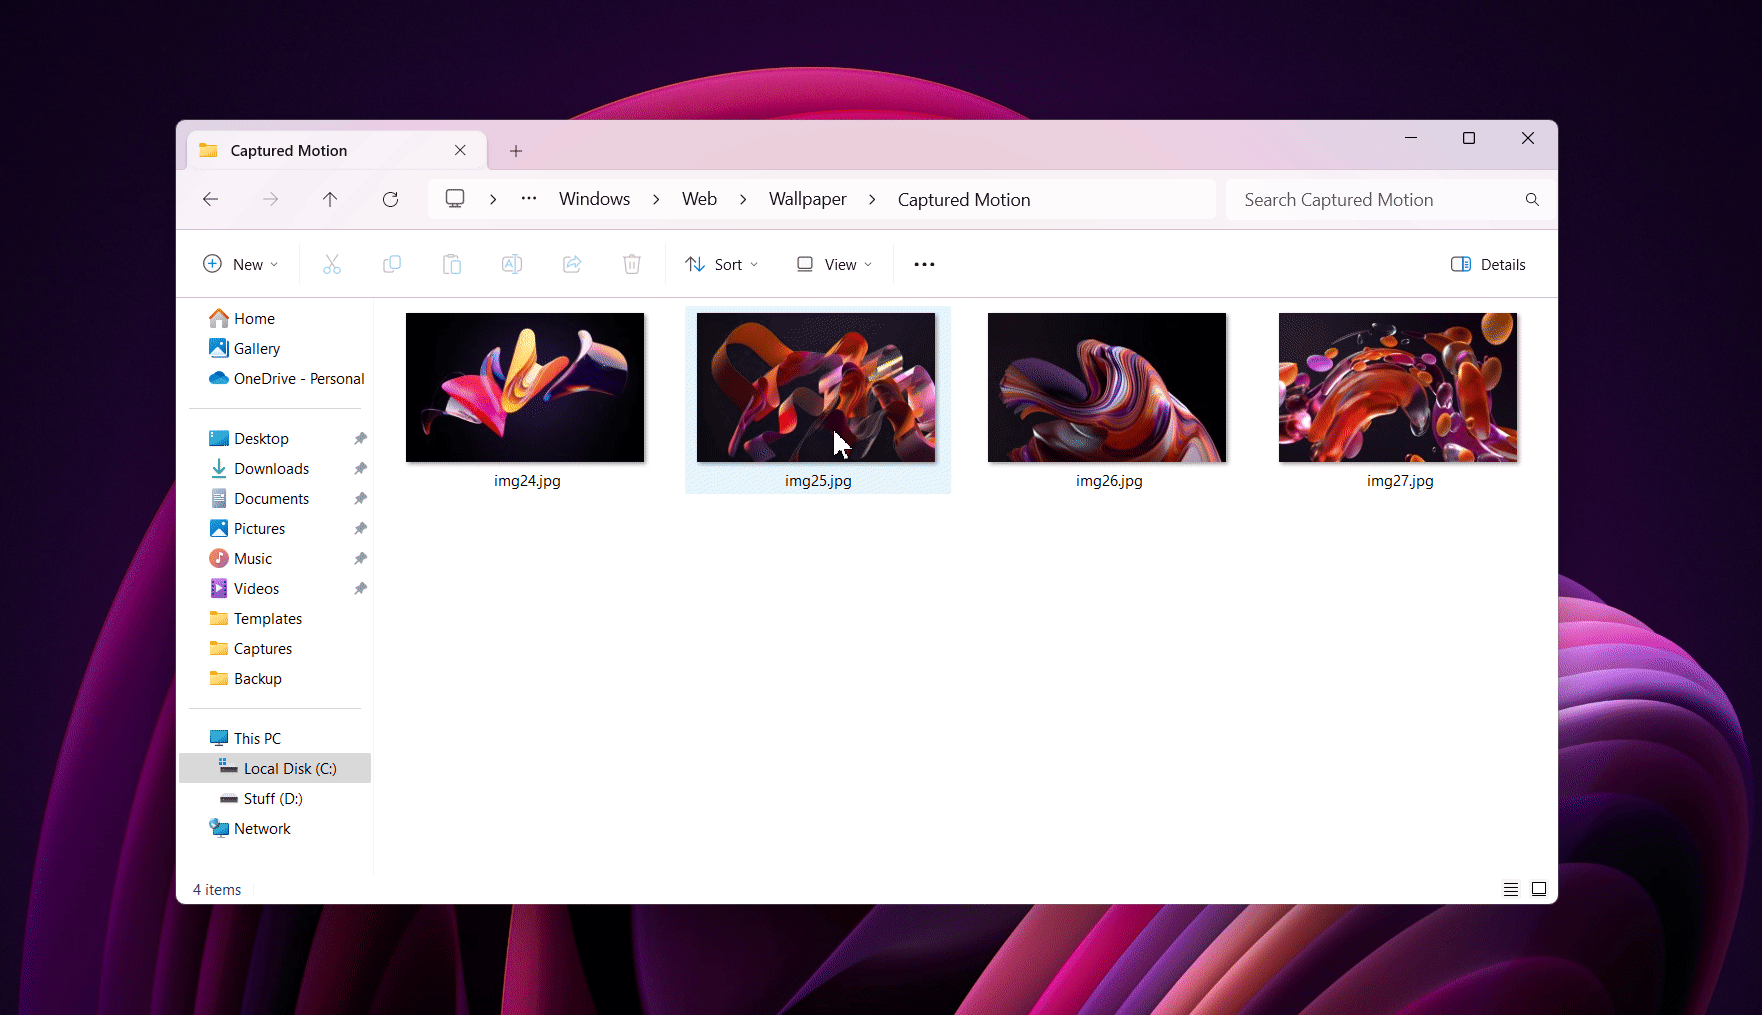Add a new tab
1762x1015 pixels.
click(x=516, y=151)
